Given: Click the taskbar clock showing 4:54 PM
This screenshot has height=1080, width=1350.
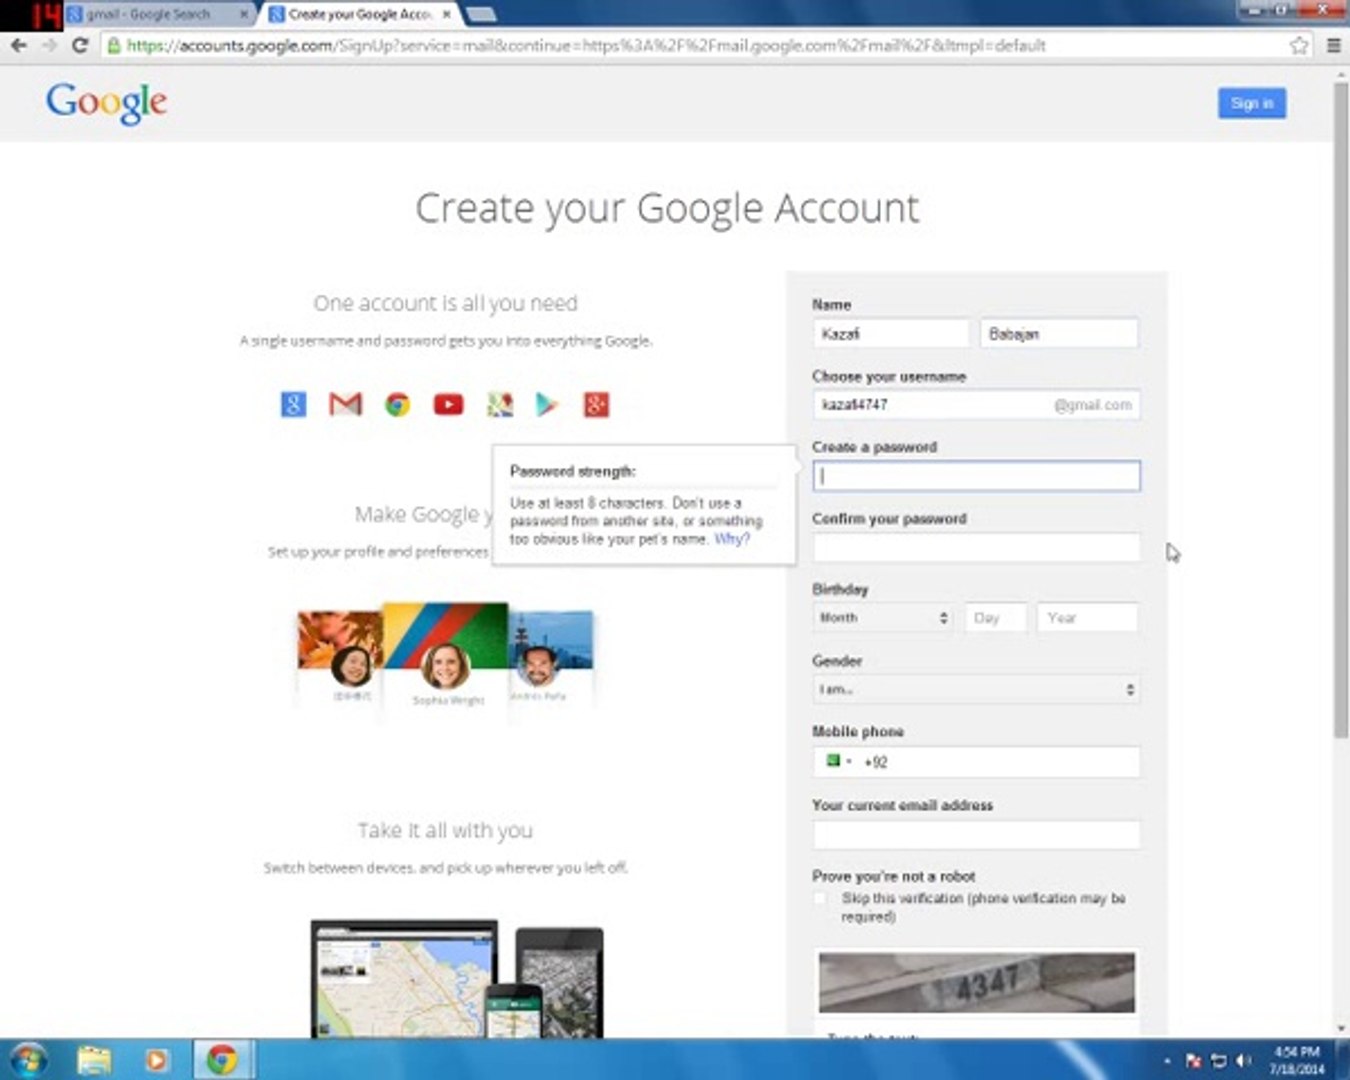Looking at the screenshot, I should click(x=1297, y=1060).
